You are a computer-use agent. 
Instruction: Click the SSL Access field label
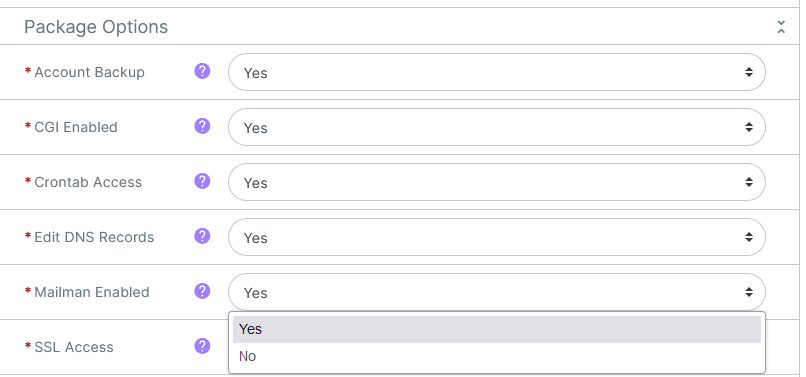[74, 347]
